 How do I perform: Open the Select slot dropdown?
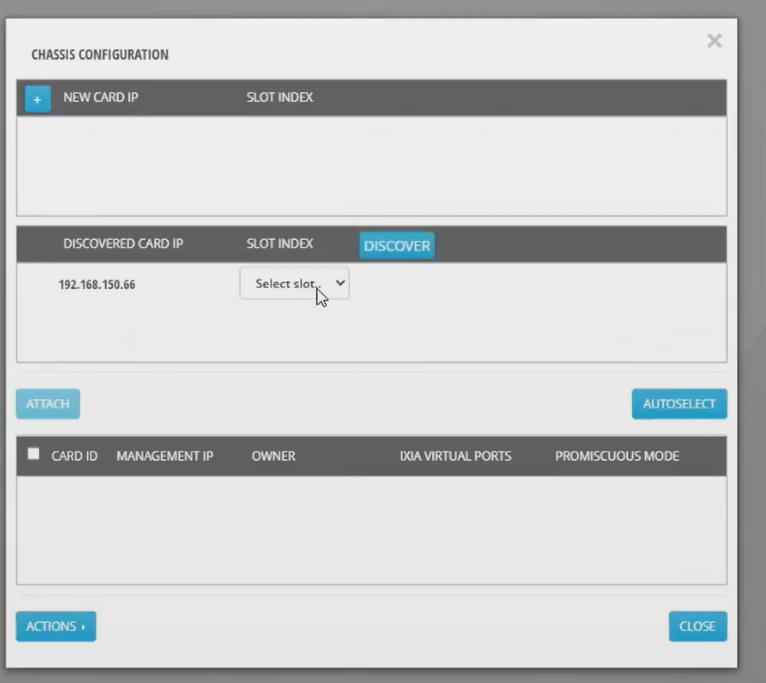point(294,284)
